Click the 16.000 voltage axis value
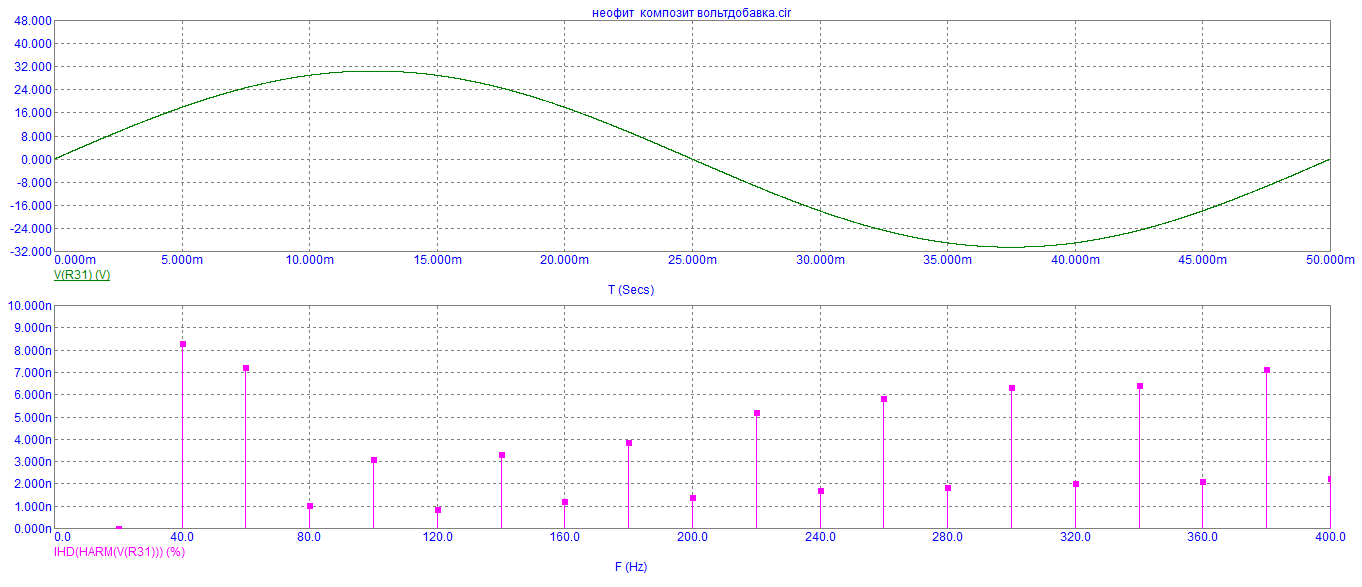1362x587 pixels. (34, 113)
